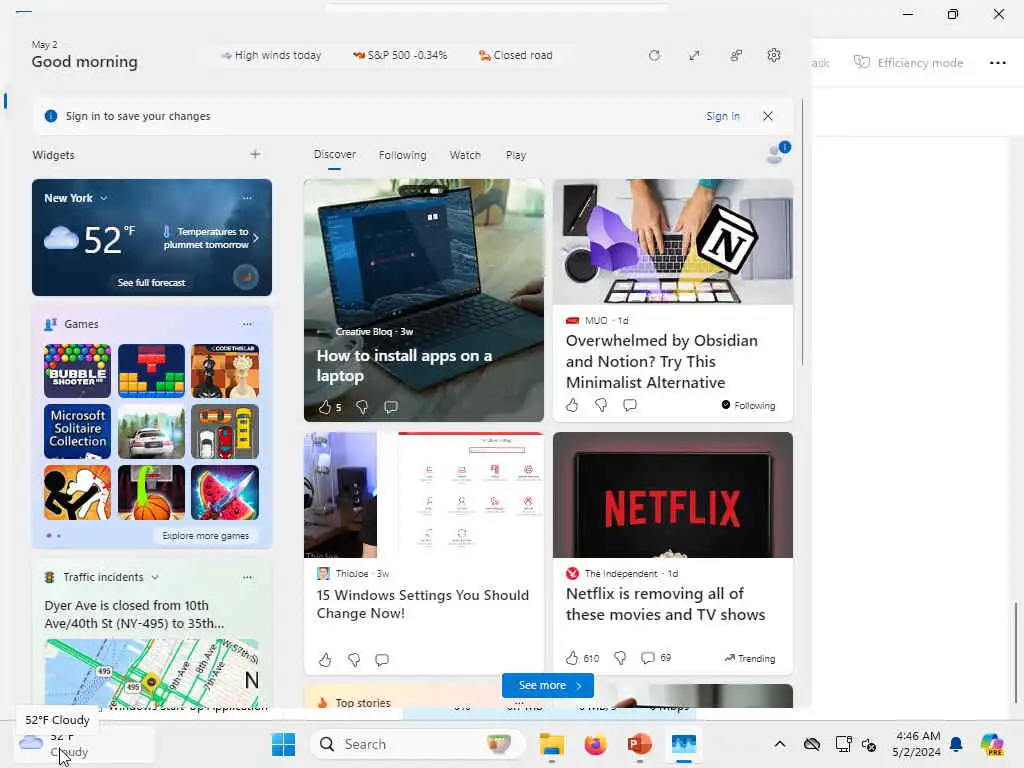1024x768 pixels.
Task: Switch Games widget page via dots
Action: [x=54, y=536]
